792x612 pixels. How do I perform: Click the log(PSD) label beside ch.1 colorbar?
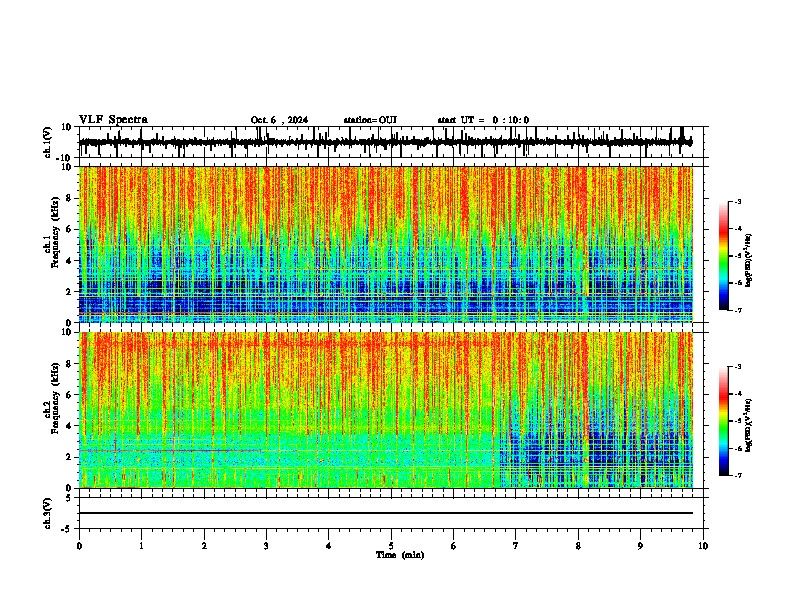coord(749,260)
